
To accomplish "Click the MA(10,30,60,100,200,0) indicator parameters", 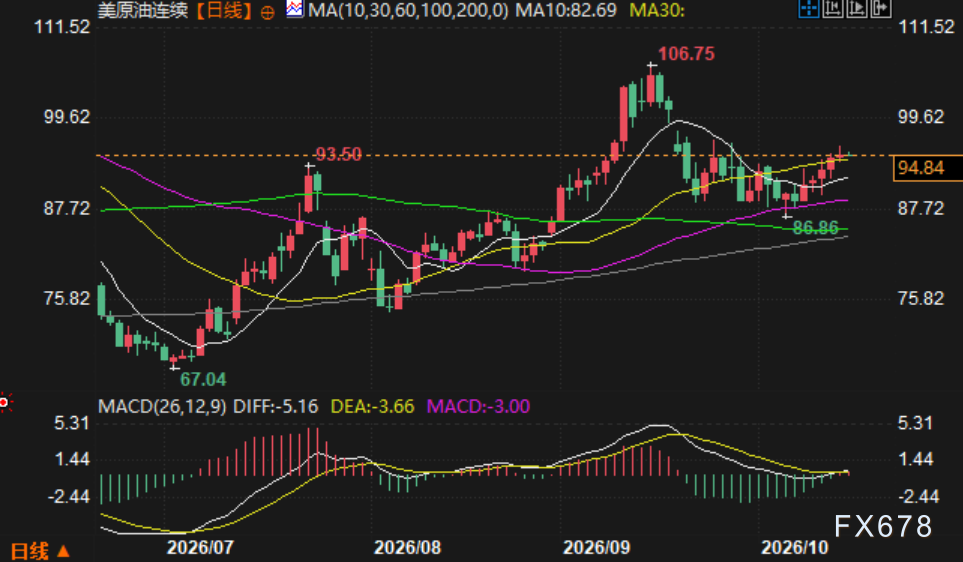I will pos(408,10).
